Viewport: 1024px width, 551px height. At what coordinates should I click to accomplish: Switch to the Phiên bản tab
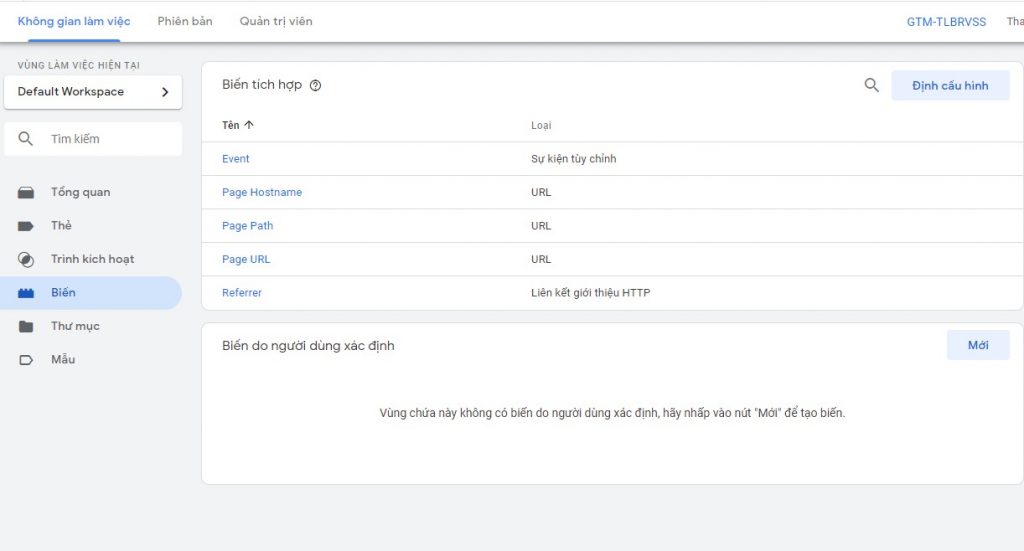tap(185, 22)
